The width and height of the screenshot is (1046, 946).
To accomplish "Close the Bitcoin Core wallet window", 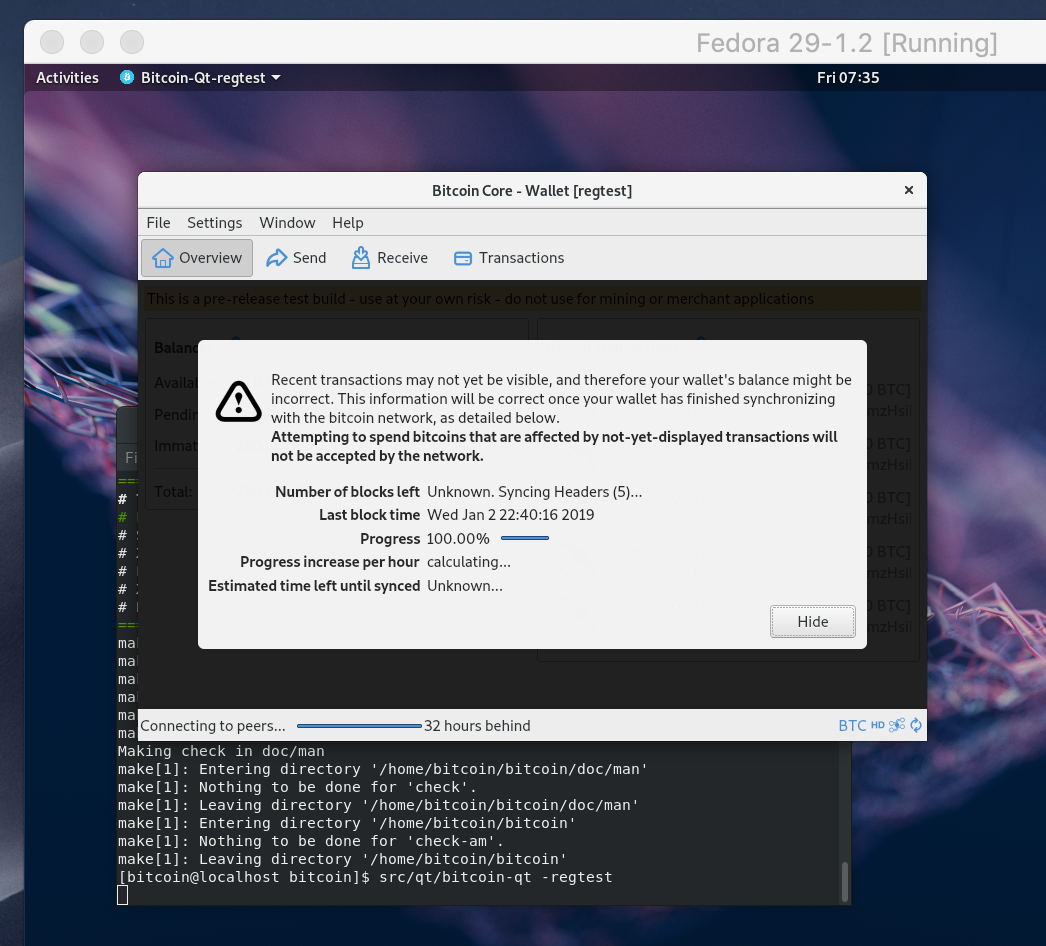I will point(909,190).
